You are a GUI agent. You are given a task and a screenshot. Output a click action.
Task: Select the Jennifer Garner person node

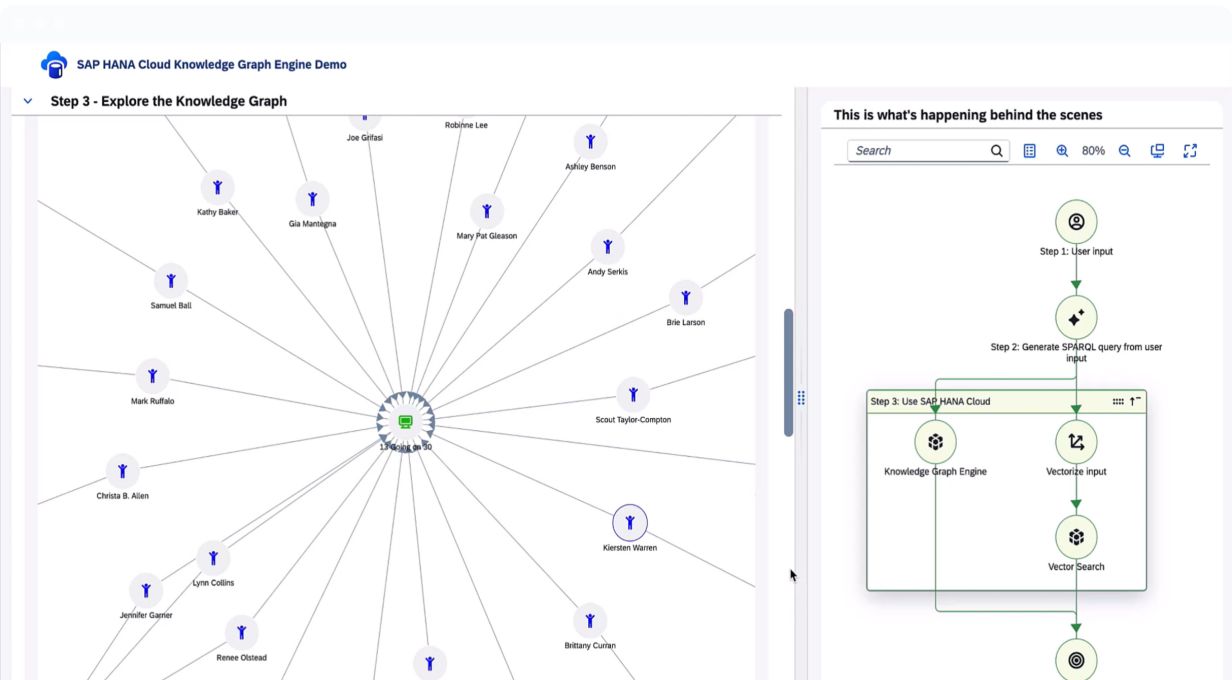tap(146, 590)
